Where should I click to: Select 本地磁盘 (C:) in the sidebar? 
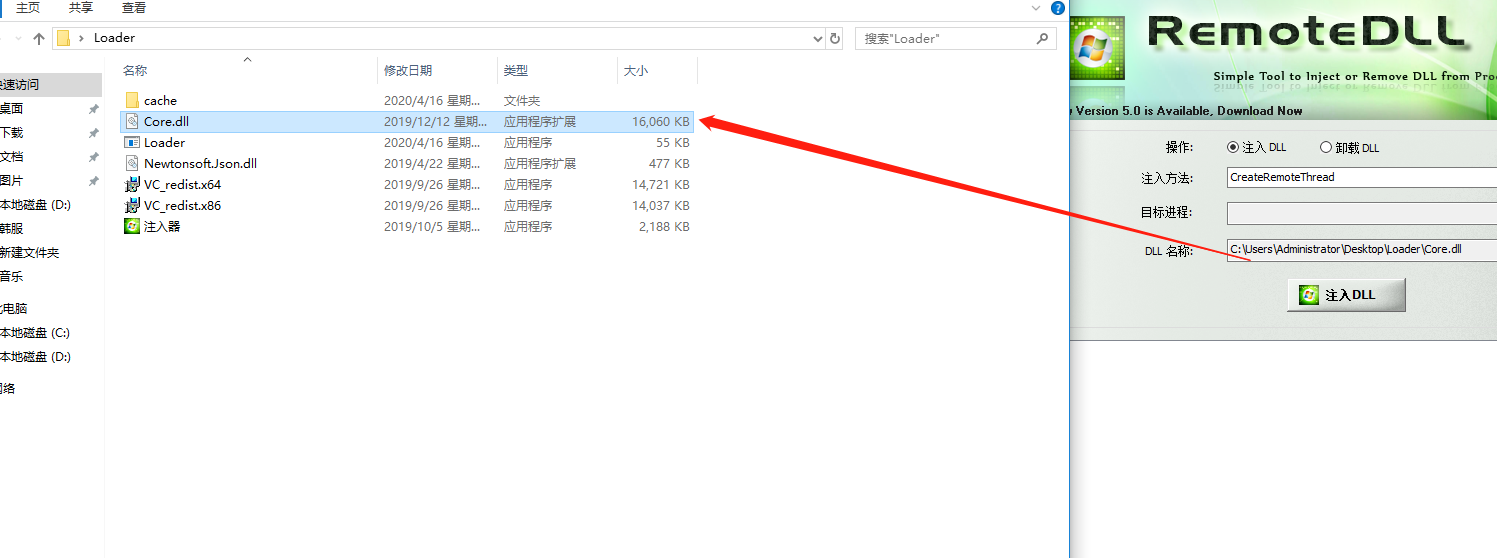35,333
